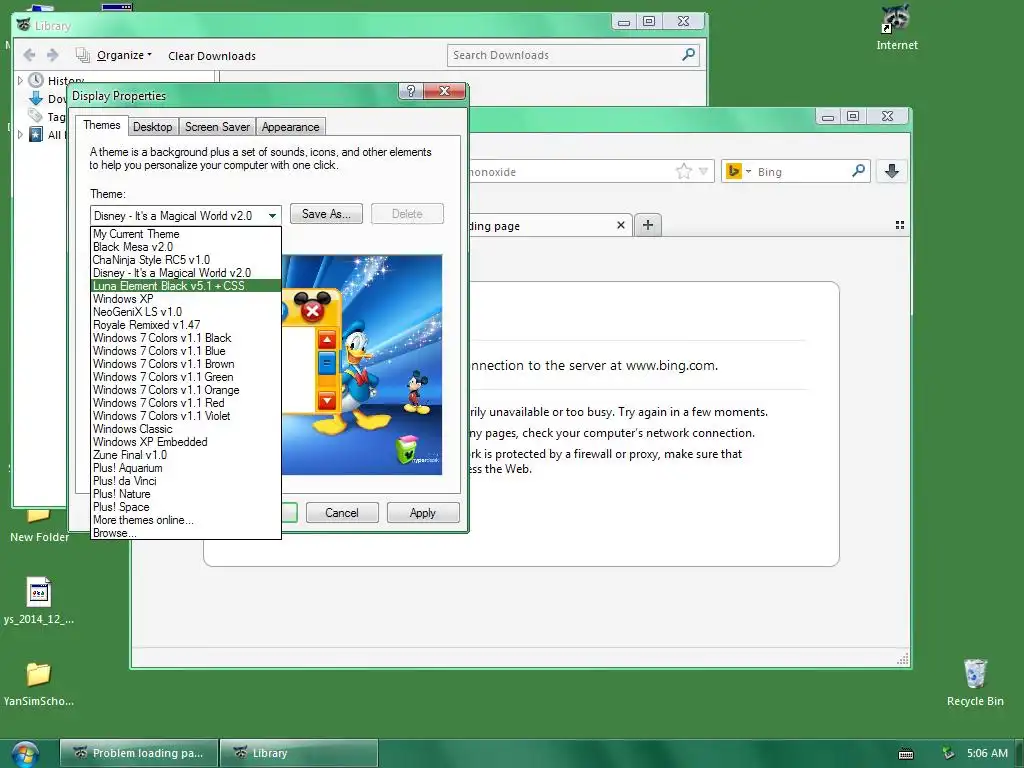Click the browser search magnifier icon
The width and height of the screenshot is (1024, 768).
click(859, 171)
